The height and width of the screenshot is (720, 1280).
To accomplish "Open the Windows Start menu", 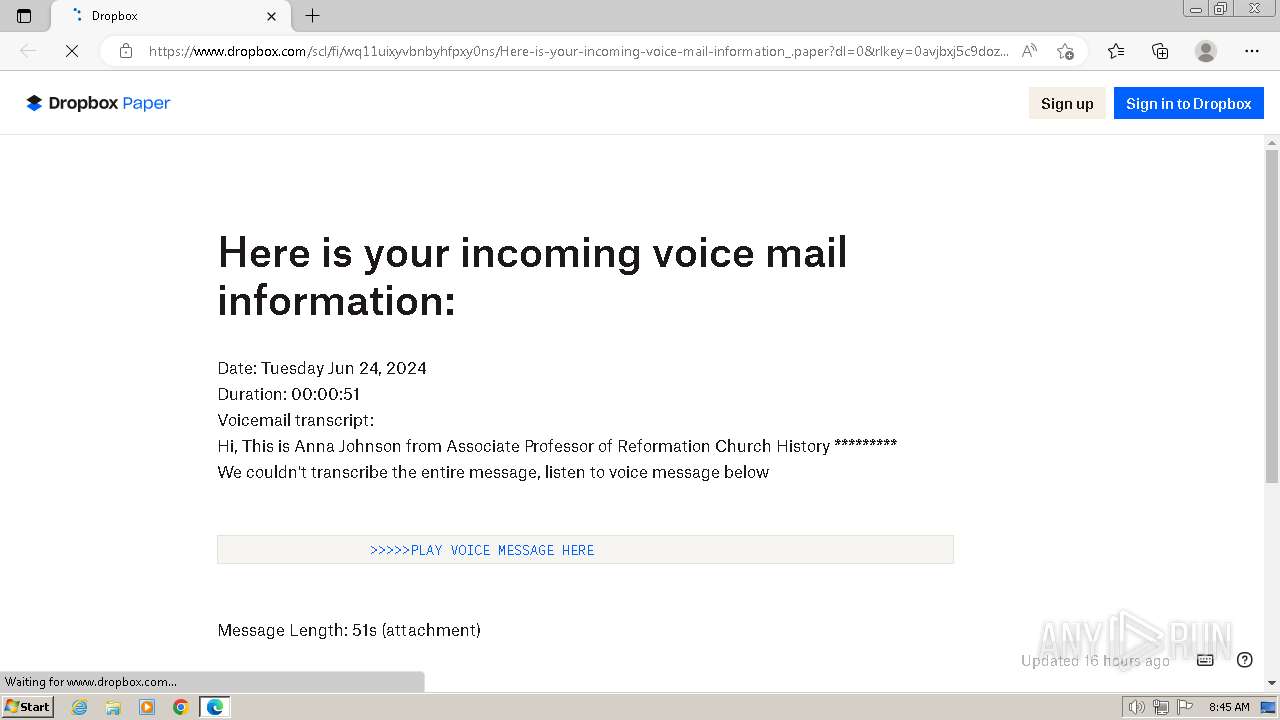I will (27, 707).
